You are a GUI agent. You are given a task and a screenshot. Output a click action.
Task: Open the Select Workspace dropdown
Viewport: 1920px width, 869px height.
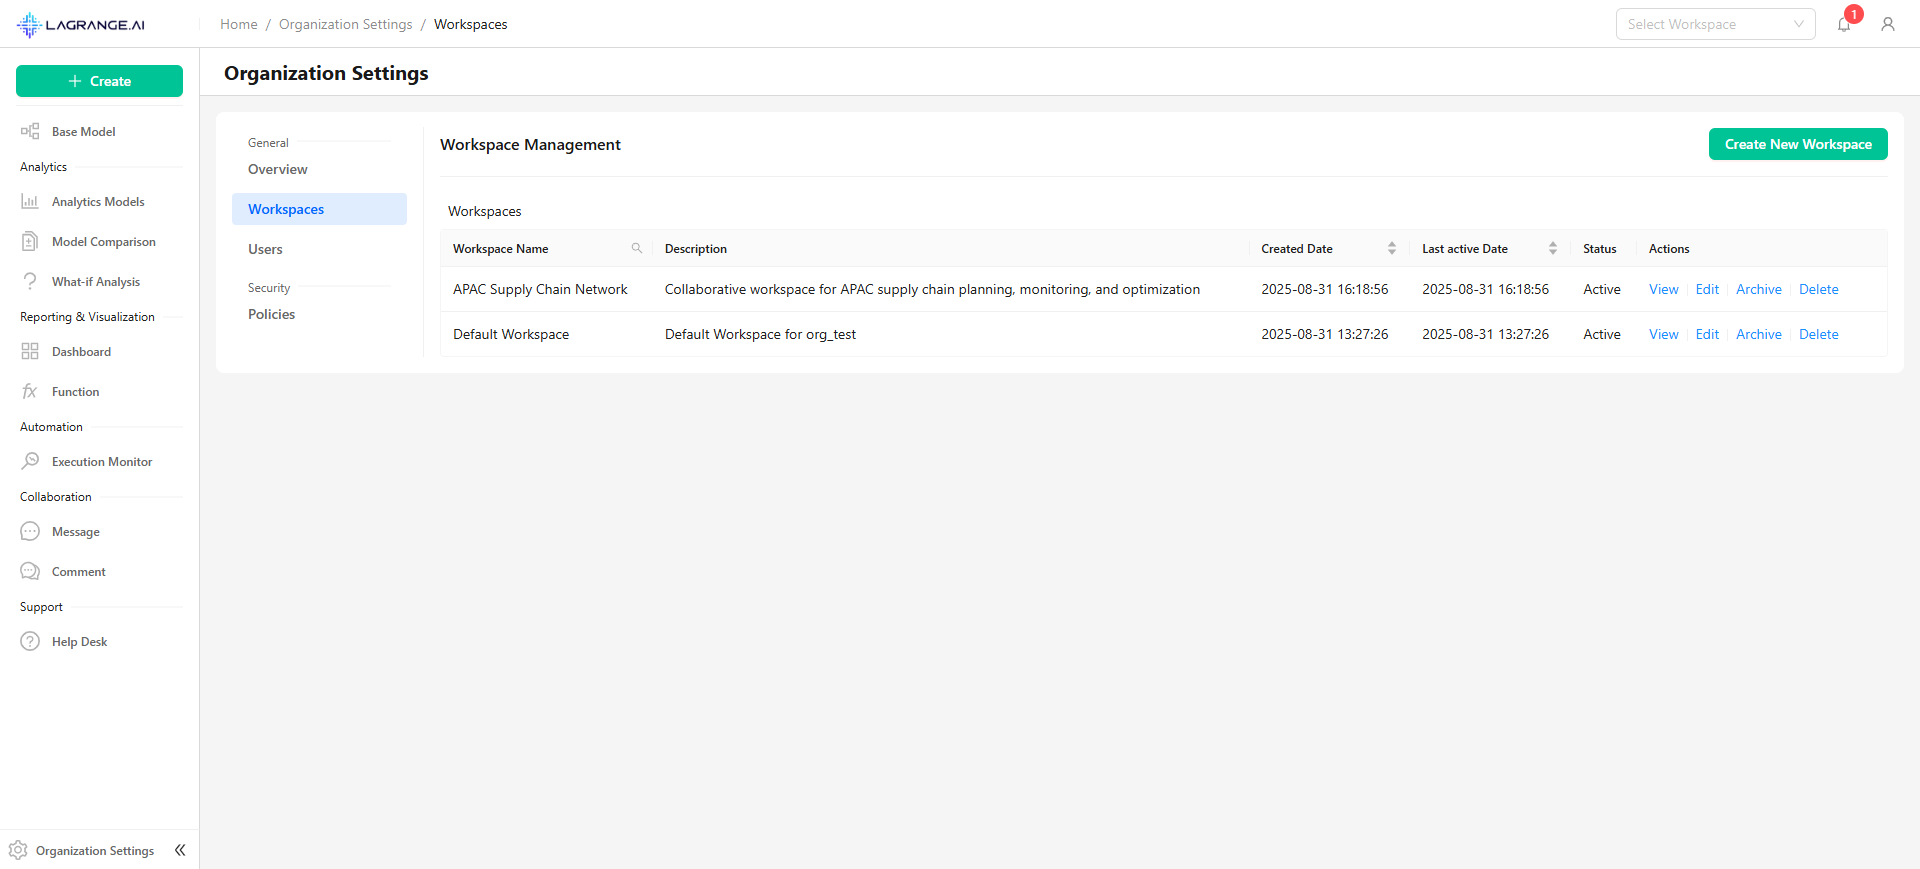1715,24
